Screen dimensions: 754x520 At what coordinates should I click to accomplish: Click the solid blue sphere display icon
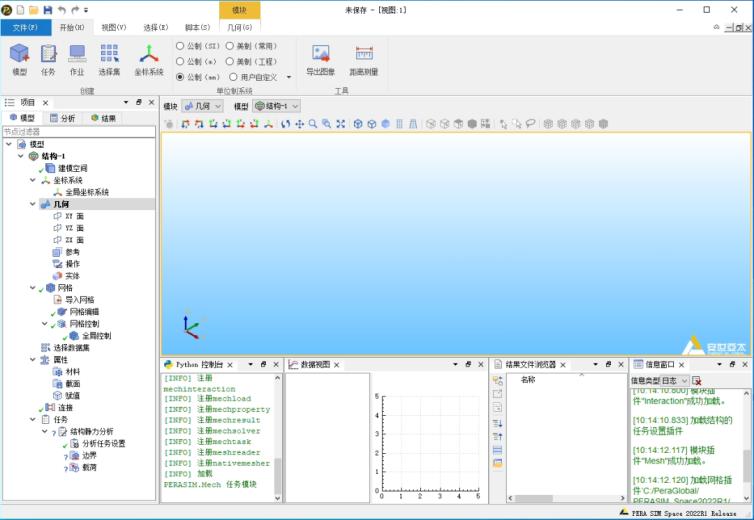point(385,124)
